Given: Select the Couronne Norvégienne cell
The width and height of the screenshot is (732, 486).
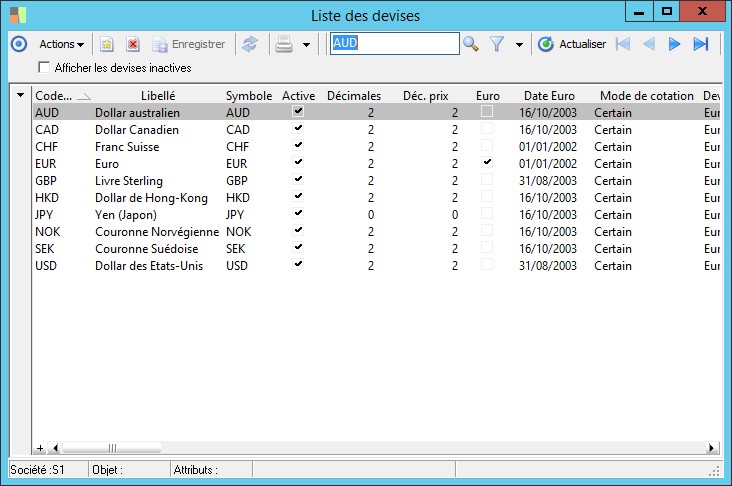Looking at the screenshot, I should (x=157, y=232).
